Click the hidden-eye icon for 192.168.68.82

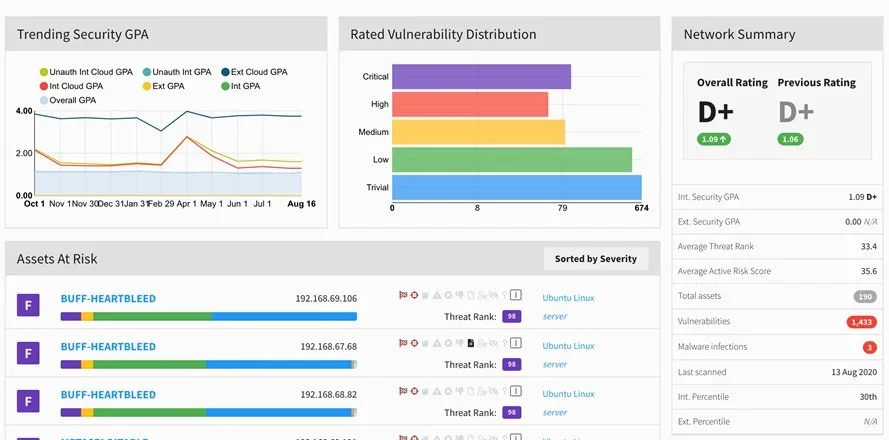(493, 391)
